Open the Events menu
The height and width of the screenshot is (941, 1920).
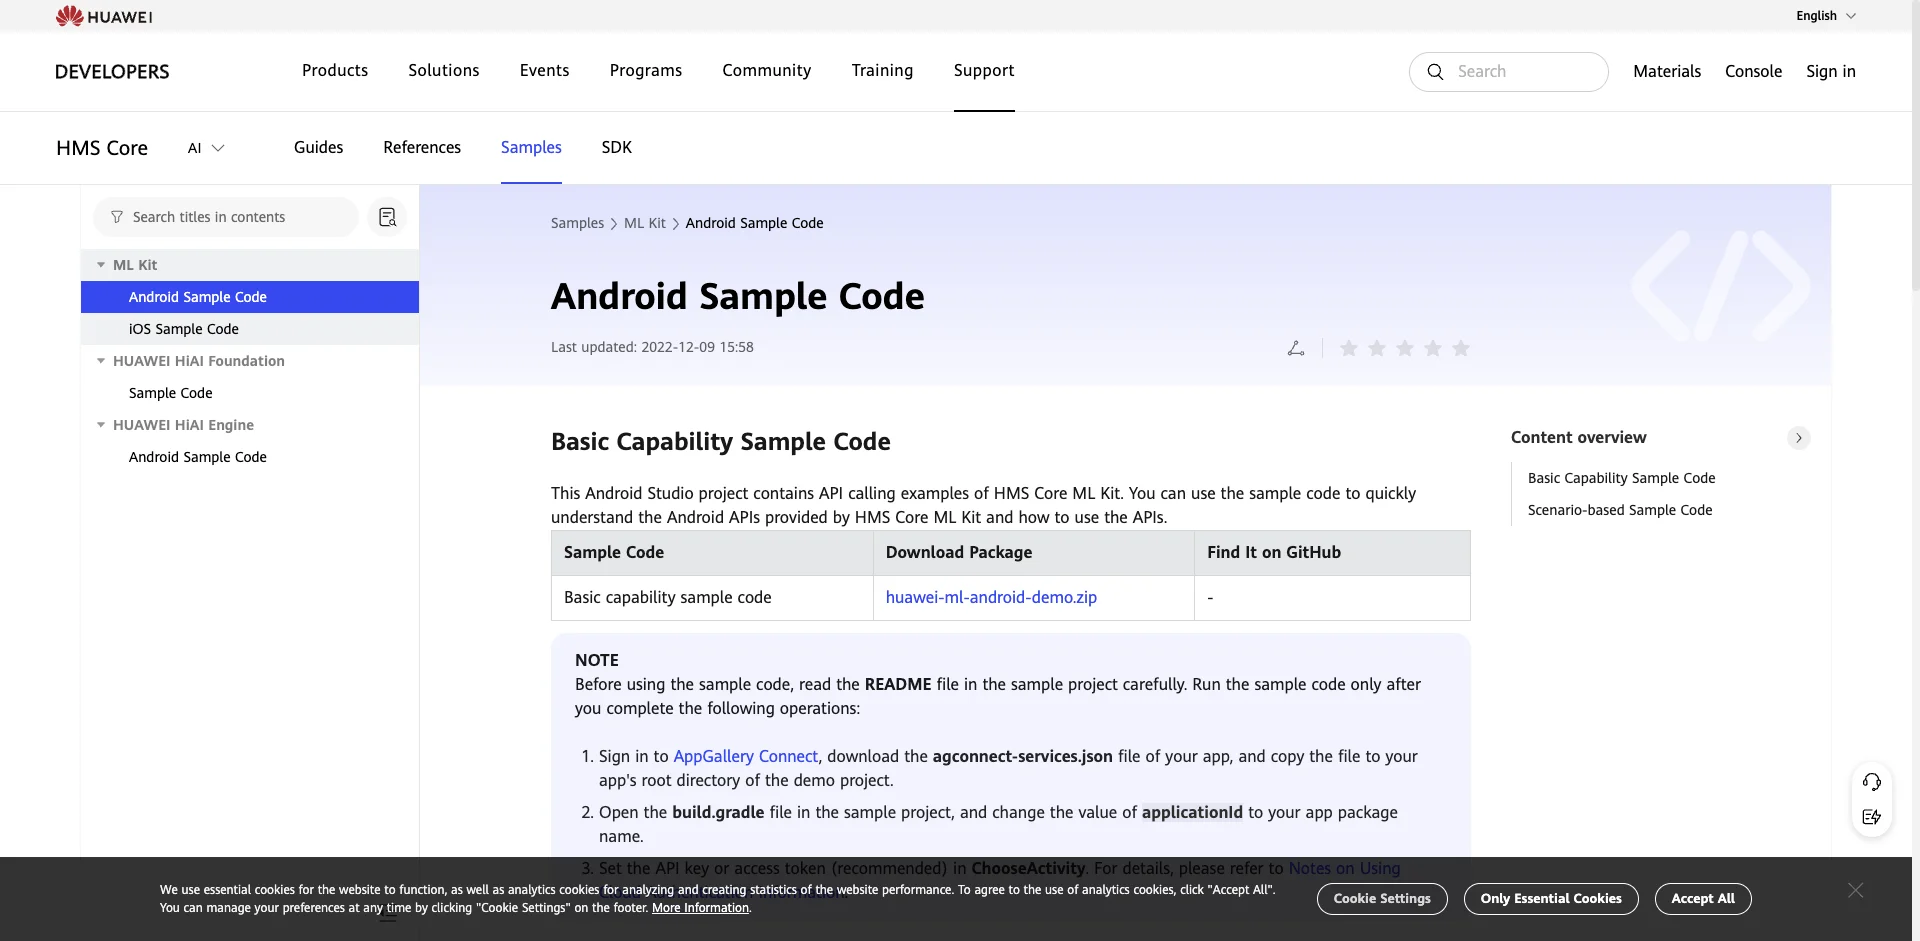point(544,70)
